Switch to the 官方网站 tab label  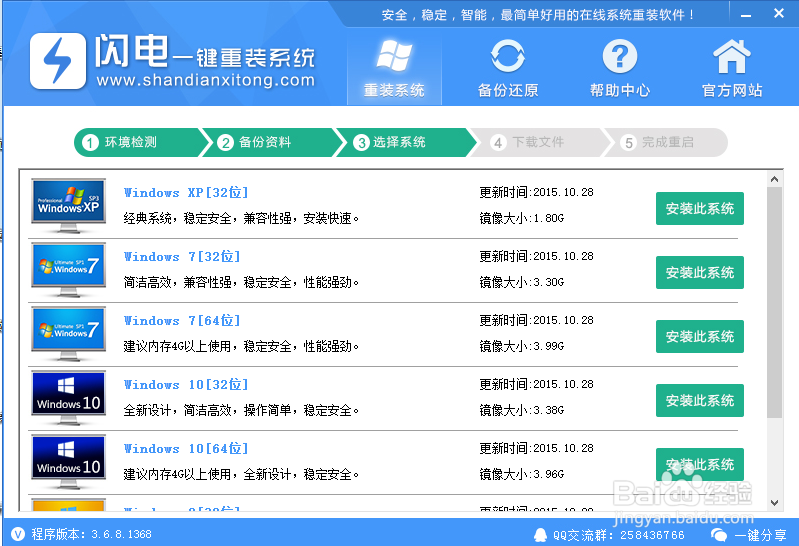732,90
